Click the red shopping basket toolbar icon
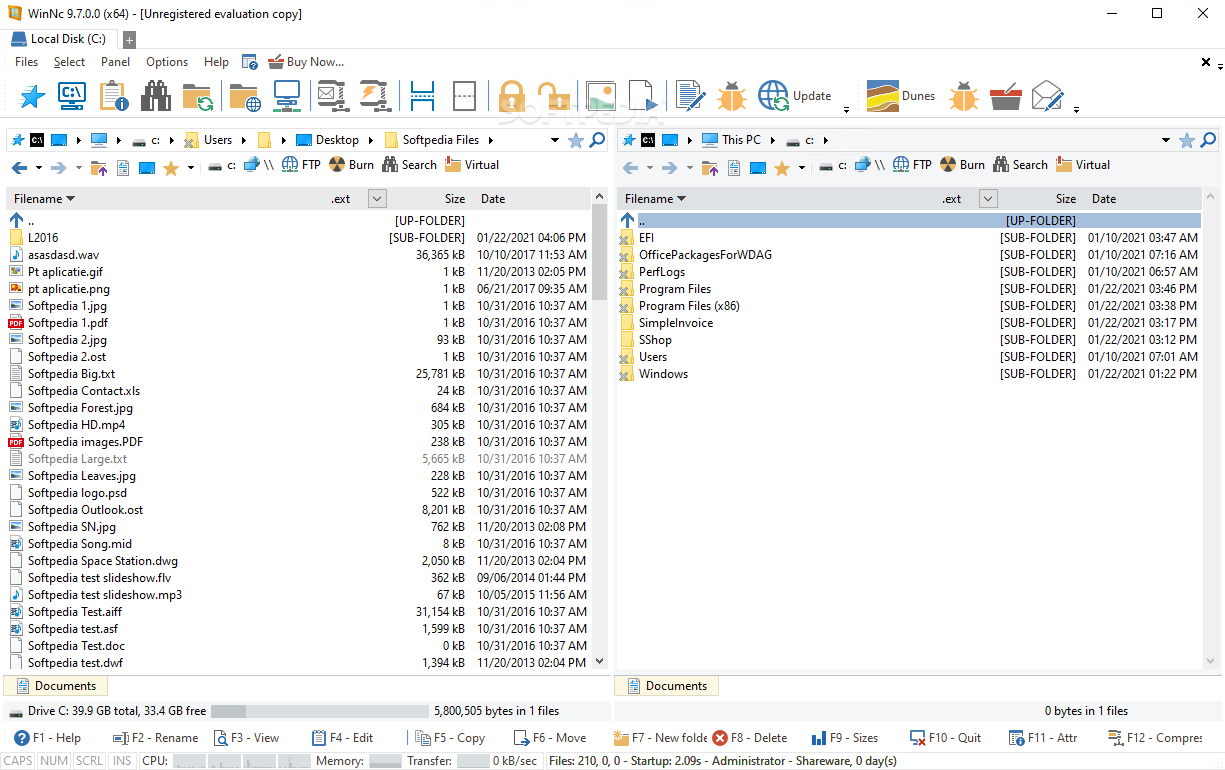This screenshot has width=1225, height=770. pos(1005,96)
